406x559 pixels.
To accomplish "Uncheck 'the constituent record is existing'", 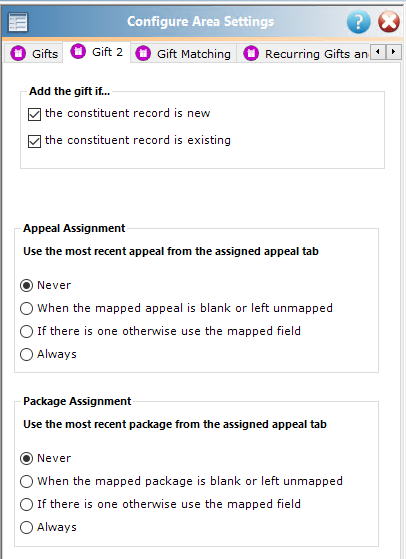I will coord(34,141).
